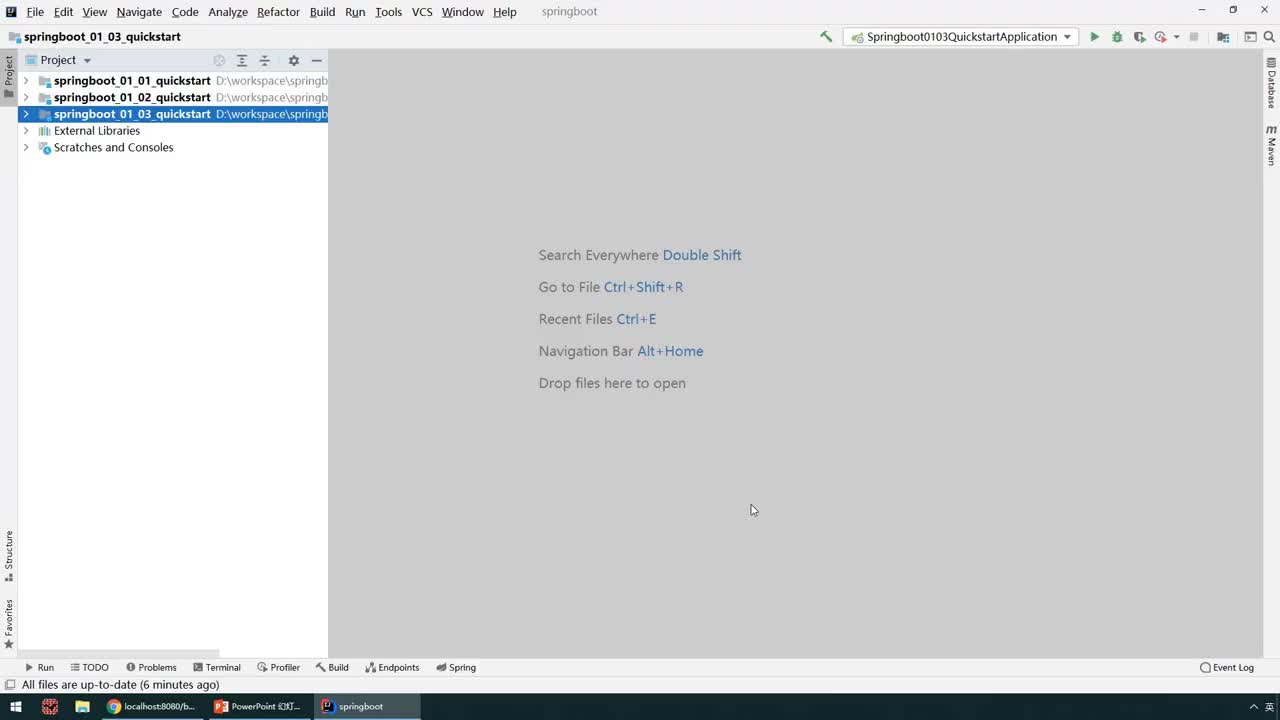Open the Run menu
Image resolution: width=1280 pixels, height=720 pixels.
355,12
